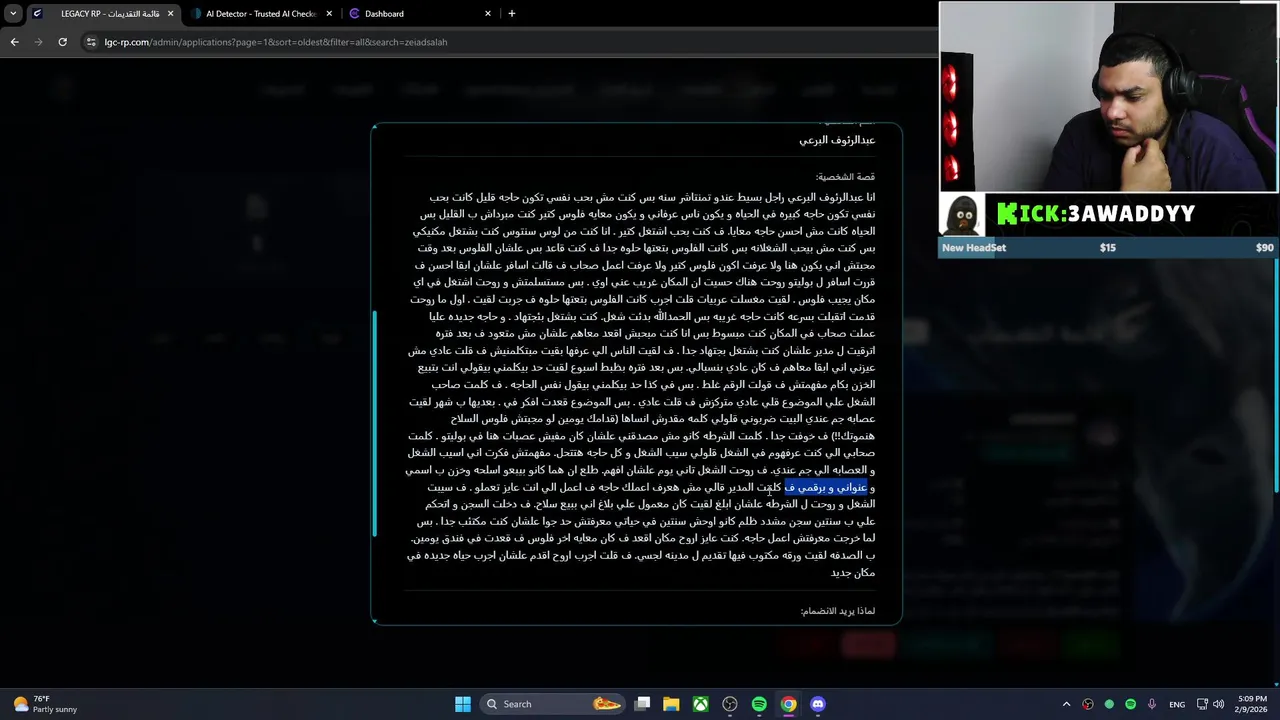1280x720 pixels.
Task: Open the weather widget showing 76°F
Action: (x=45, y=704)
